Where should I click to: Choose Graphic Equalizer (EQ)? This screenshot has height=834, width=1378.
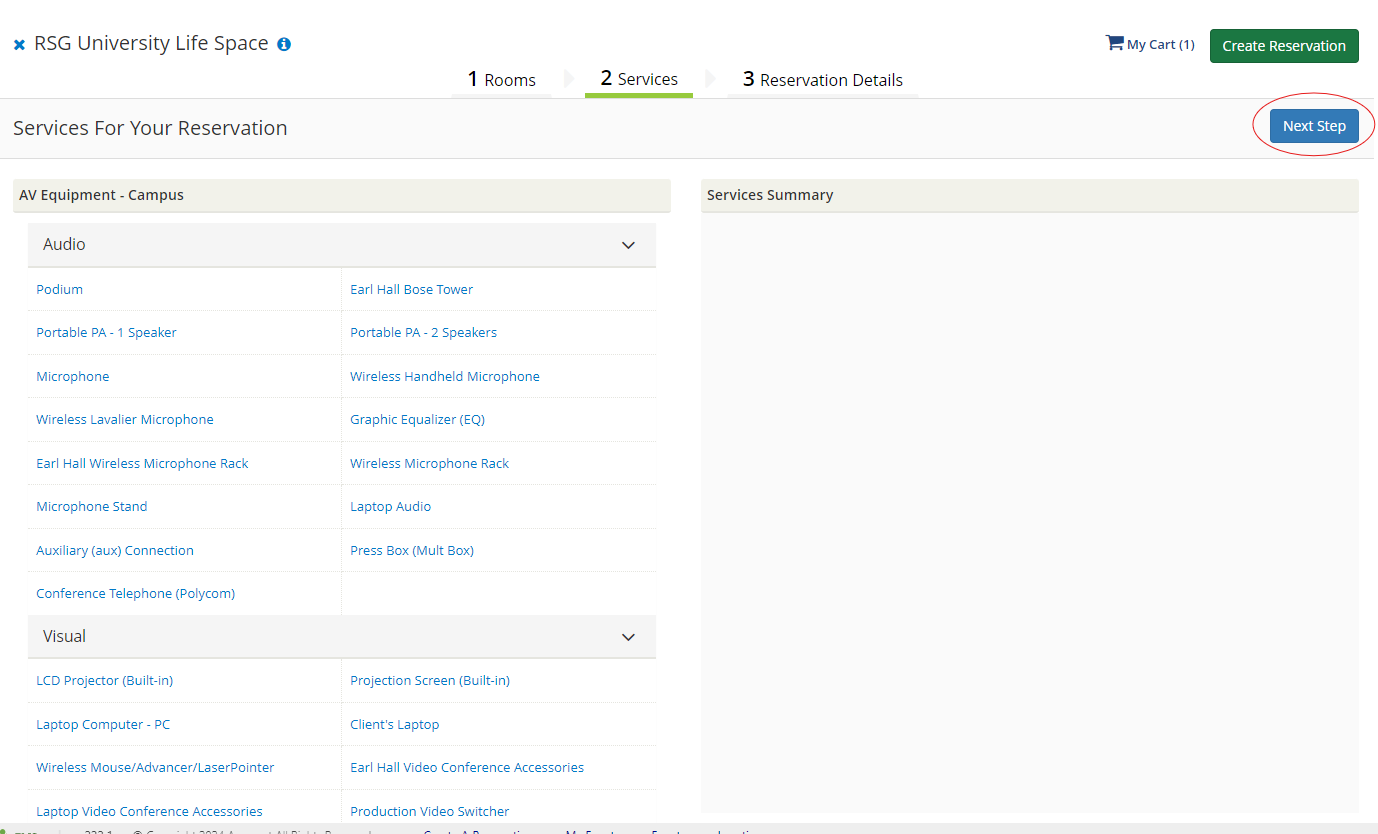417,419
